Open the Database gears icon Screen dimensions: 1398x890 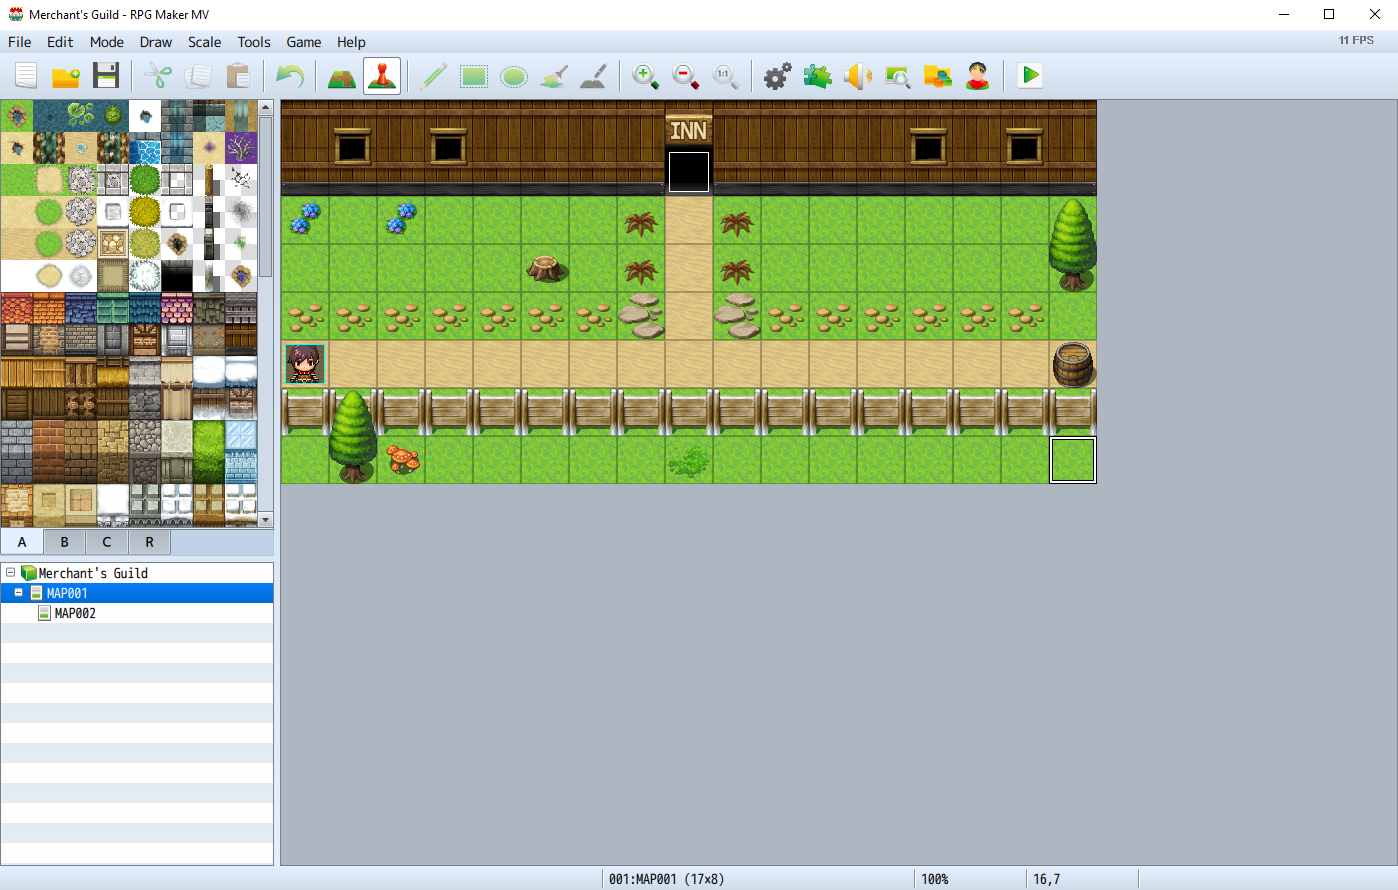coord(777,76)
